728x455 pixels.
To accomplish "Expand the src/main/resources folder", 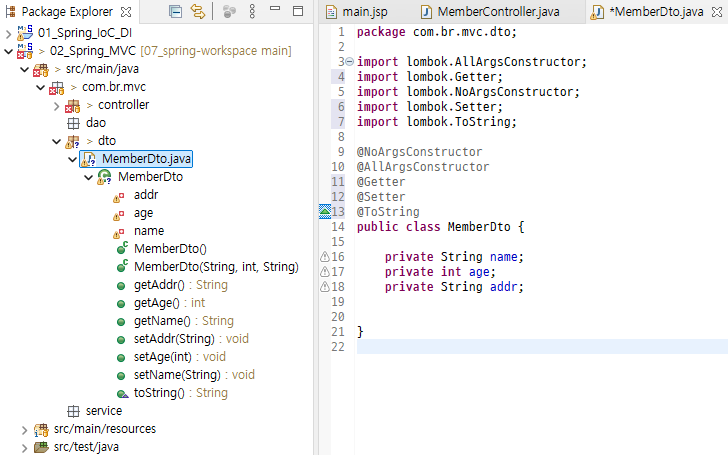I will click(x=25, y=430).
